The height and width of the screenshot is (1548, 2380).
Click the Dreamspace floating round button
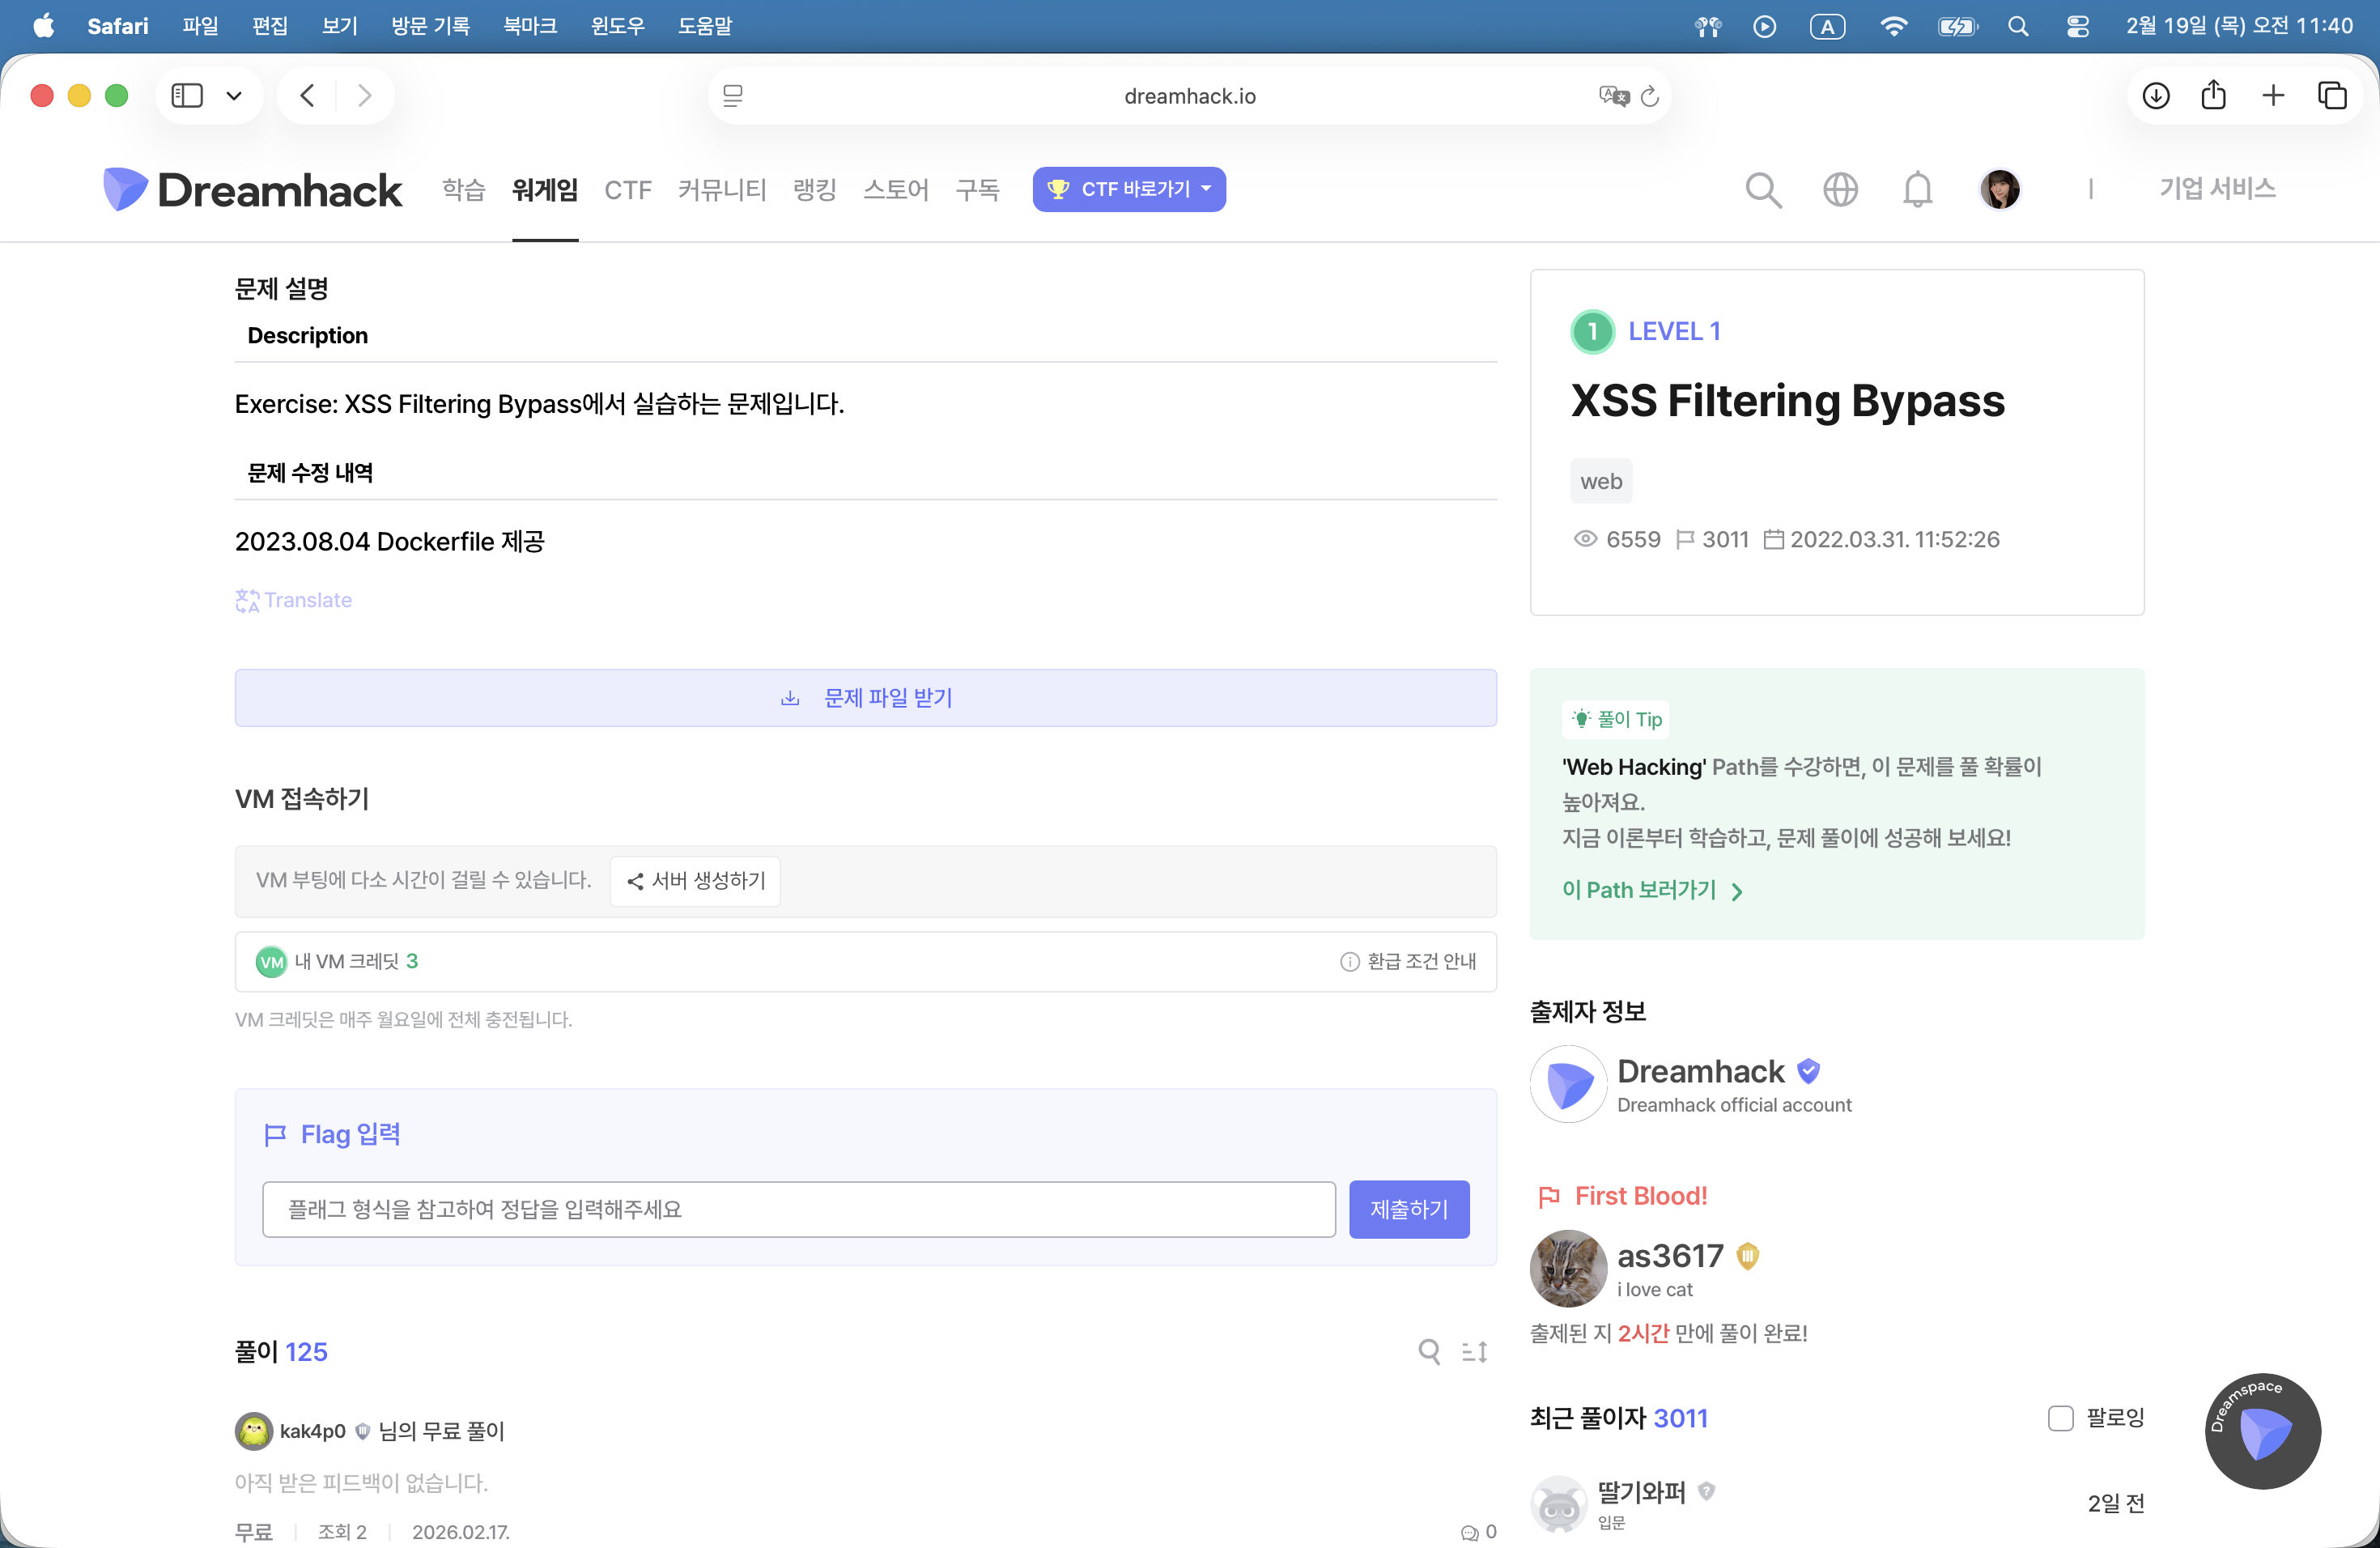click(x=2262, y=1431)
